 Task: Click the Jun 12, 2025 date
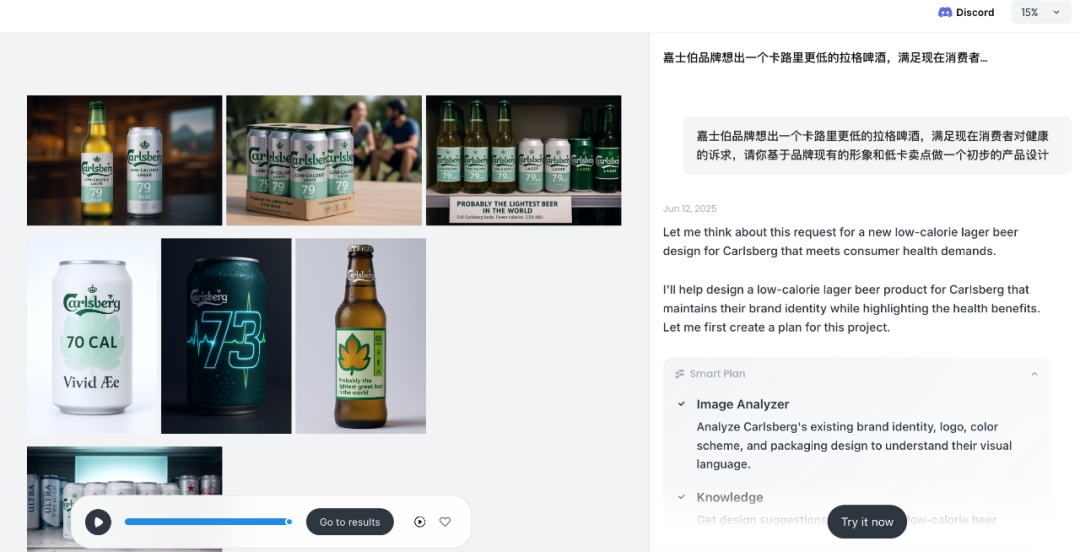[x=689, y=209]
